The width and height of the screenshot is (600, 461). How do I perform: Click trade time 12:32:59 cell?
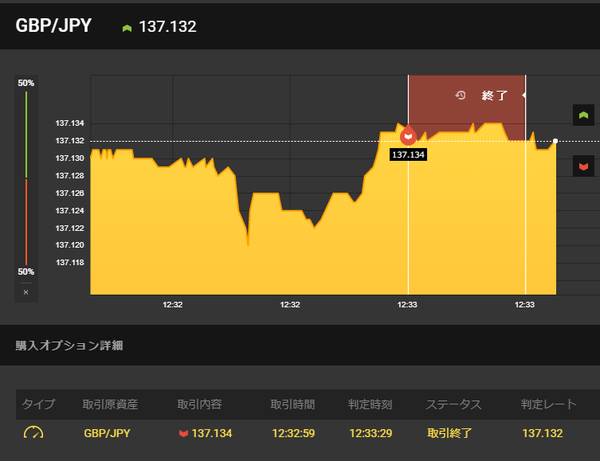[x=293, y=433]
